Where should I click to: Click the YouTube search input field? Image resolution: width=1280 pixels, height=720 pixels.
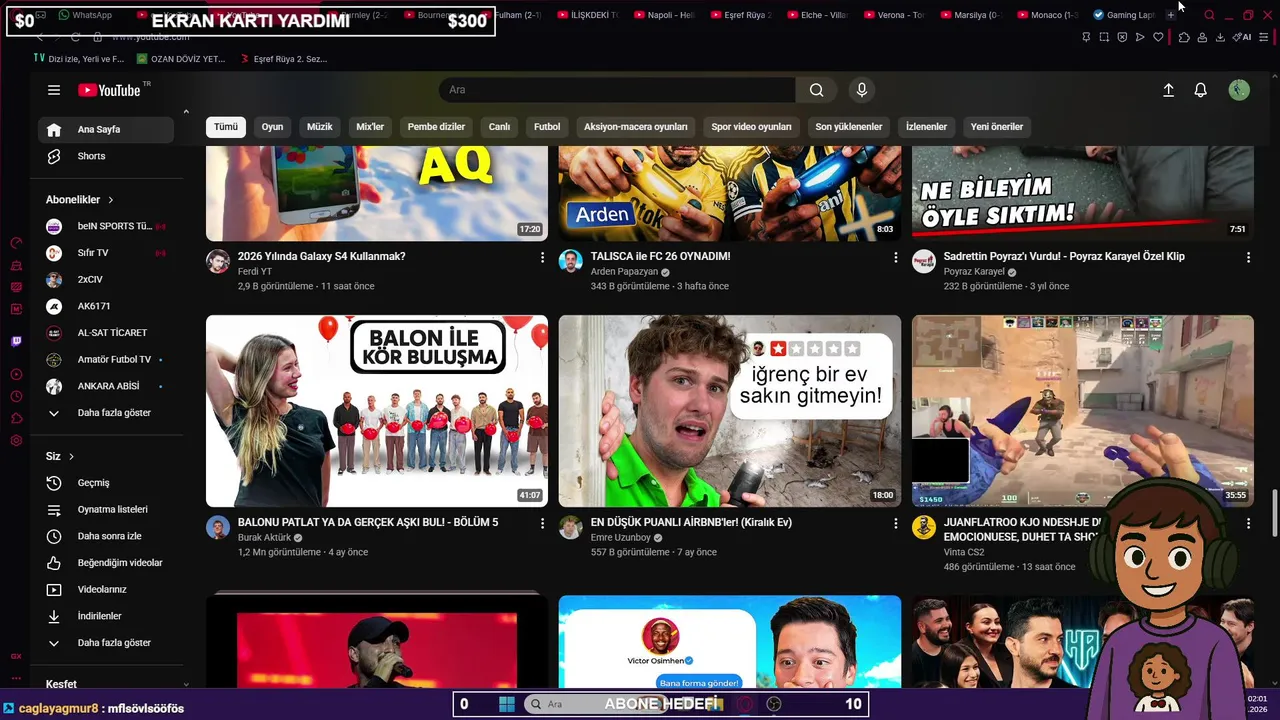coord(617,90)
